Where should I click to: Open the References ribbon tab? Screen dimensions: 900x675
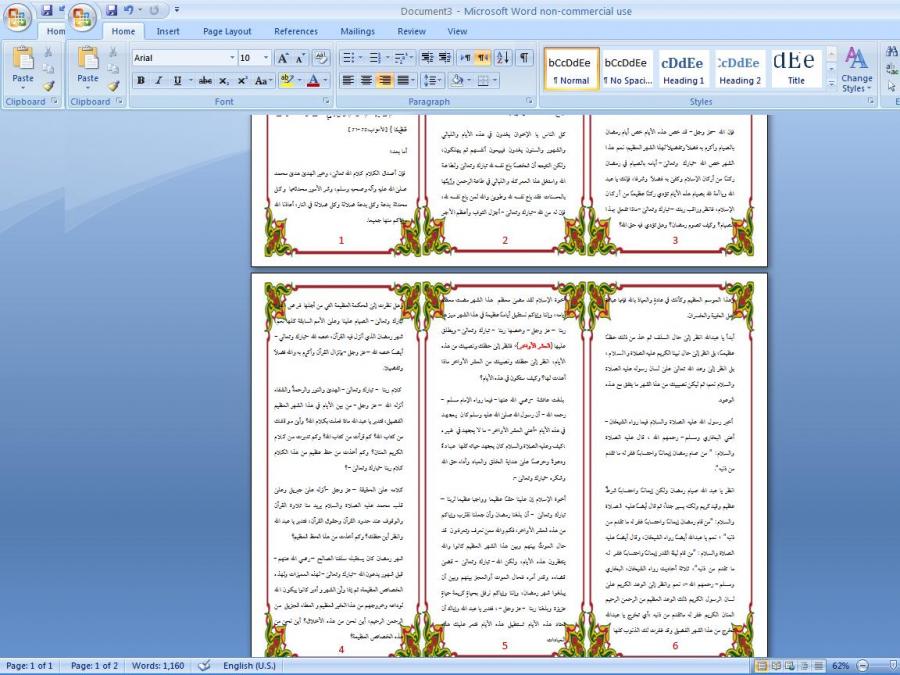pos(296,31)
